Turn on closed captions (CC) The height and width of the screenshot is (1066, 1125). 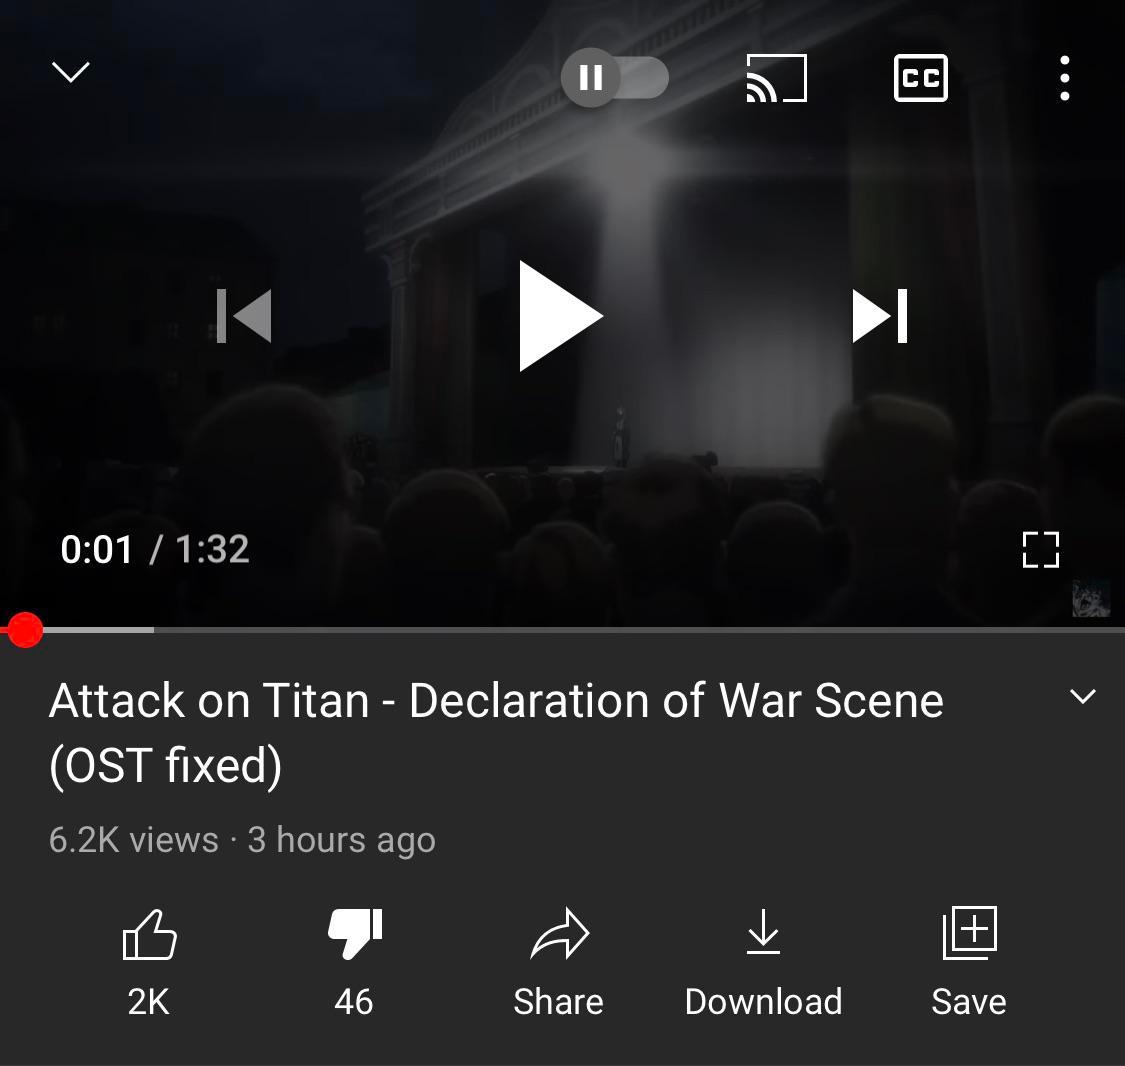(x=921, y=77)
